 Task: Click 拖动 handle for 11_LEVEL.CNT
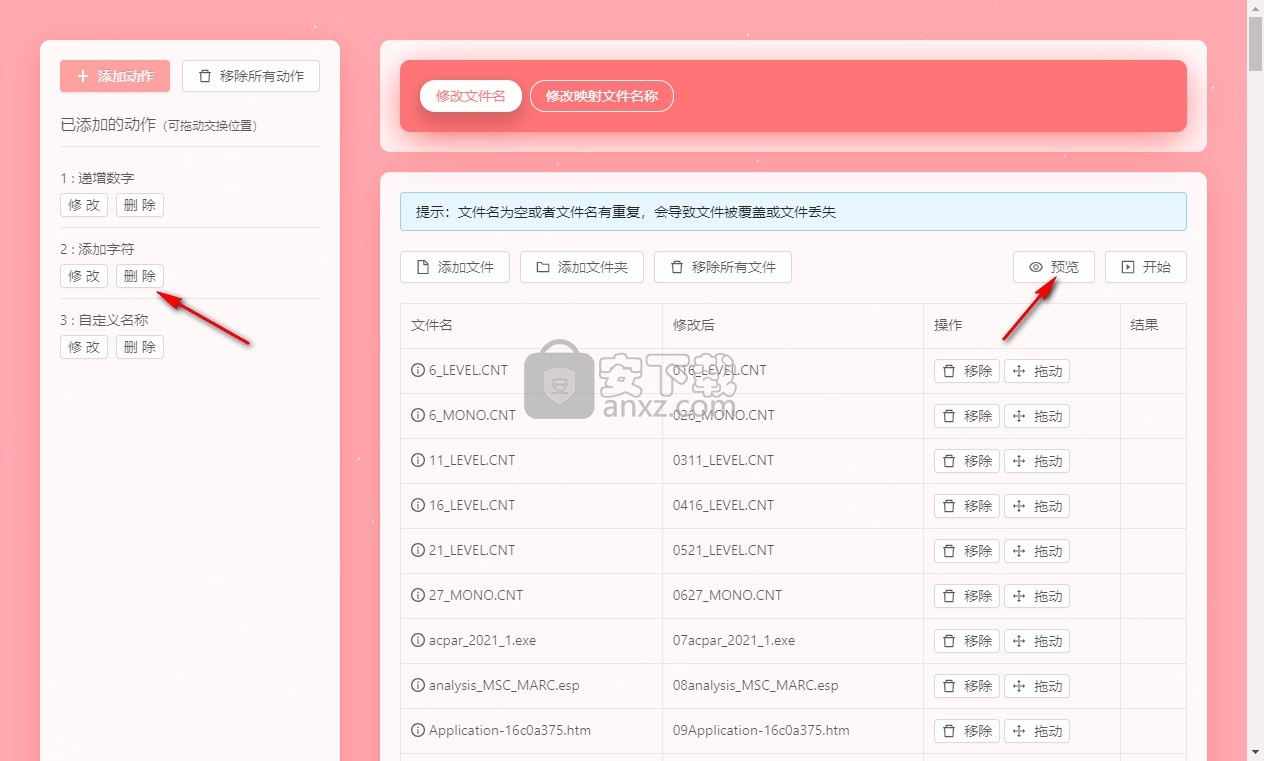pos(1037,461)
